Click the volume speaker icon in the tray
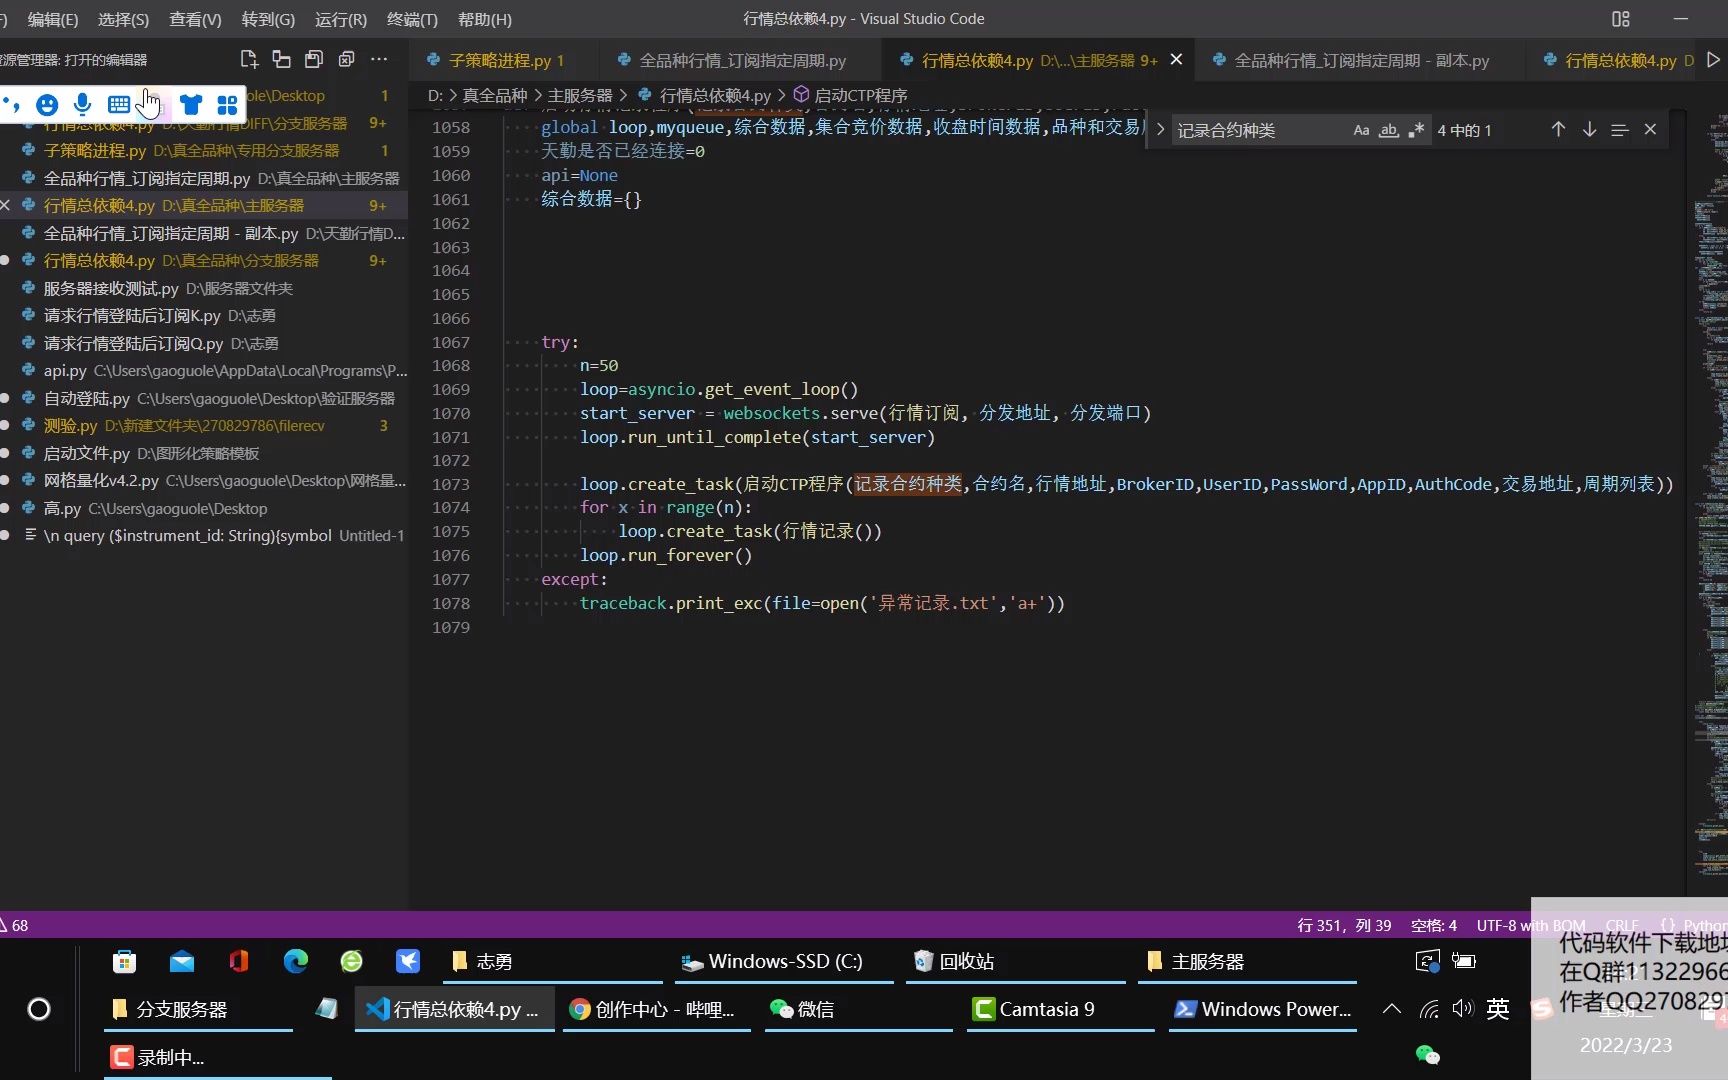 [x=1463, y=1008]
